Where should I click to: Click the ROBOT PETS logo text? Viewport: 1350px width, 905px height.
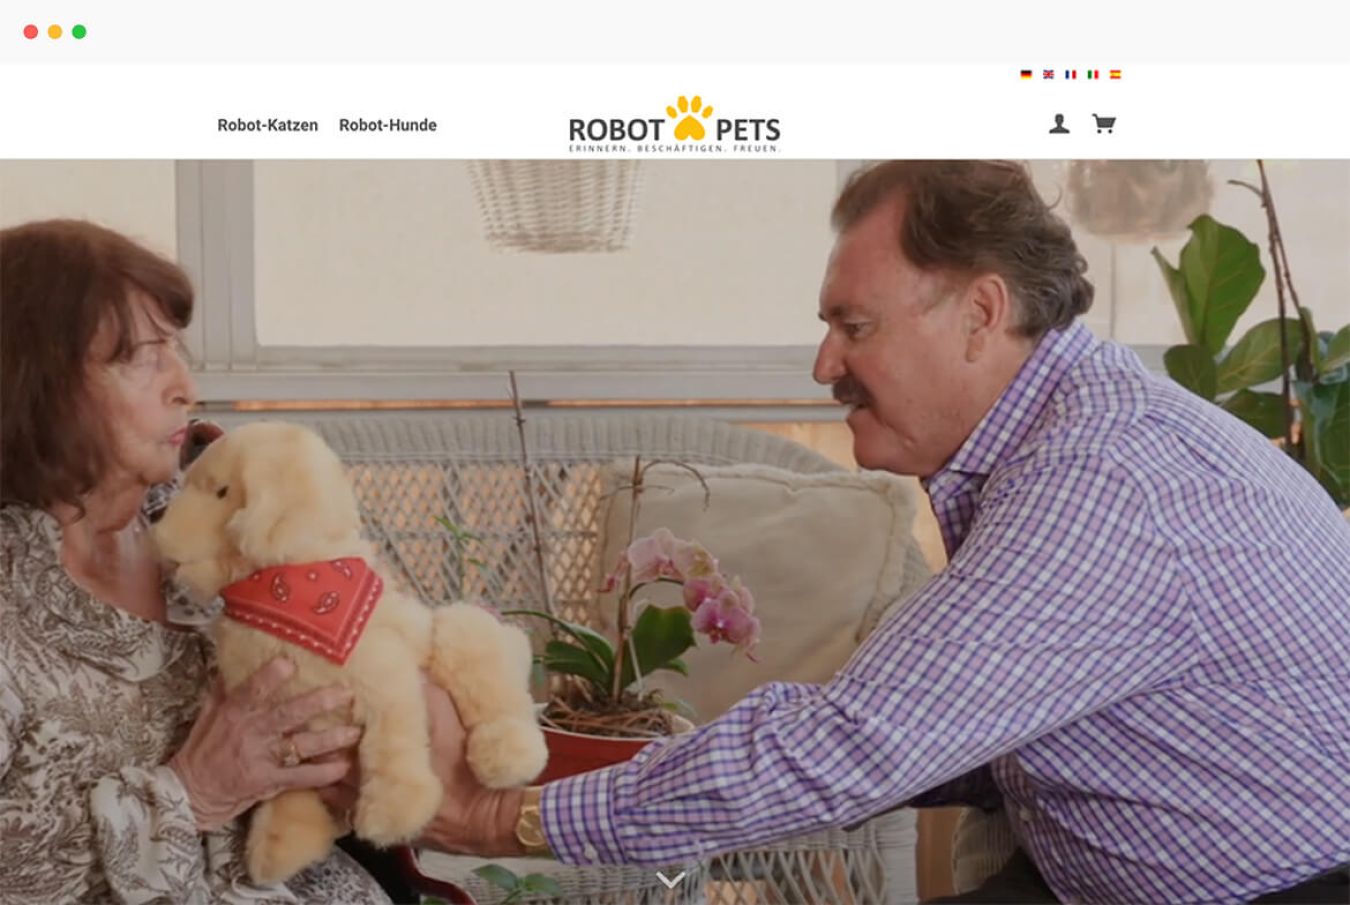click(674, 130)
